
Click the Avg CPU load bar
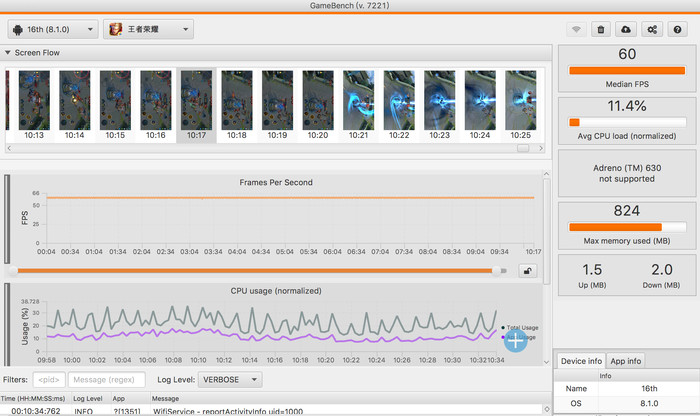pos(627,122)
